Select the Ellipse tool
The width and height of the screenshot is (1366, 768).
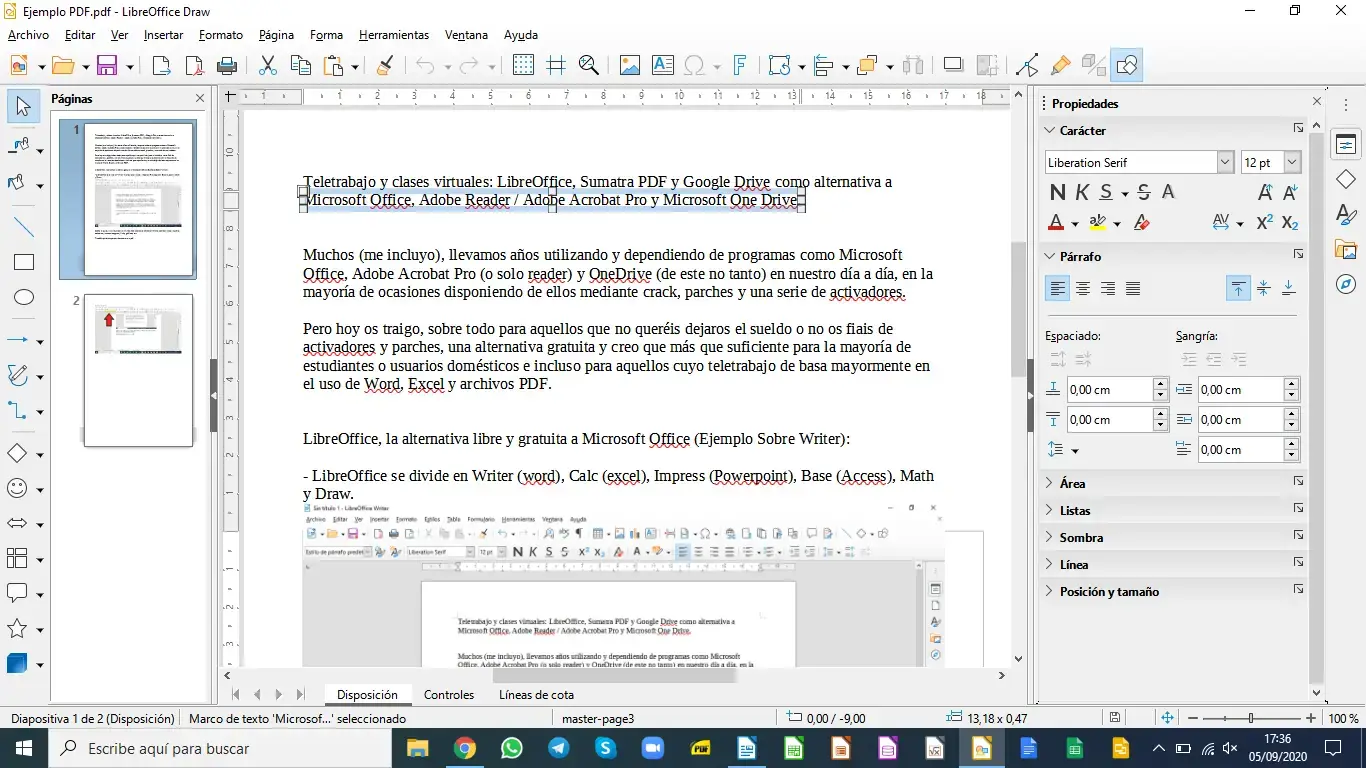(x=24, y=298)
